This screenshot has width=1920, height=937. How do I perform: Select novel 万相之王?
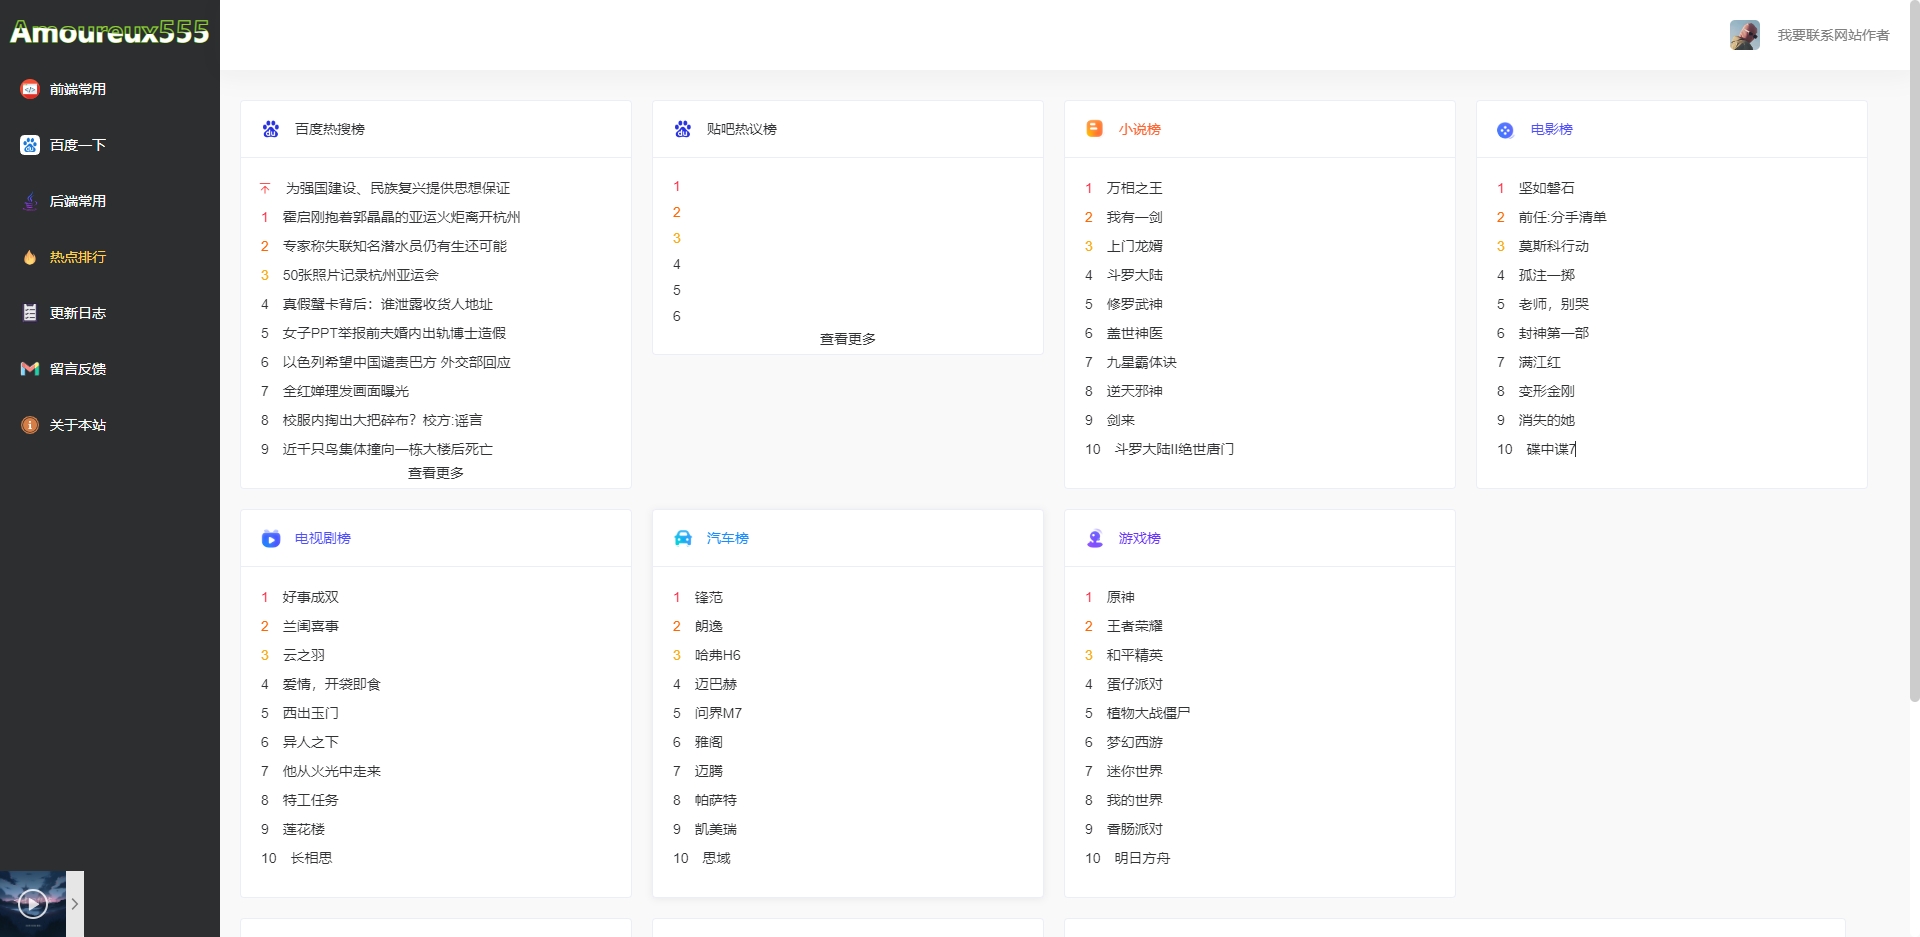pyautogui.click(x=1135, y=188)
